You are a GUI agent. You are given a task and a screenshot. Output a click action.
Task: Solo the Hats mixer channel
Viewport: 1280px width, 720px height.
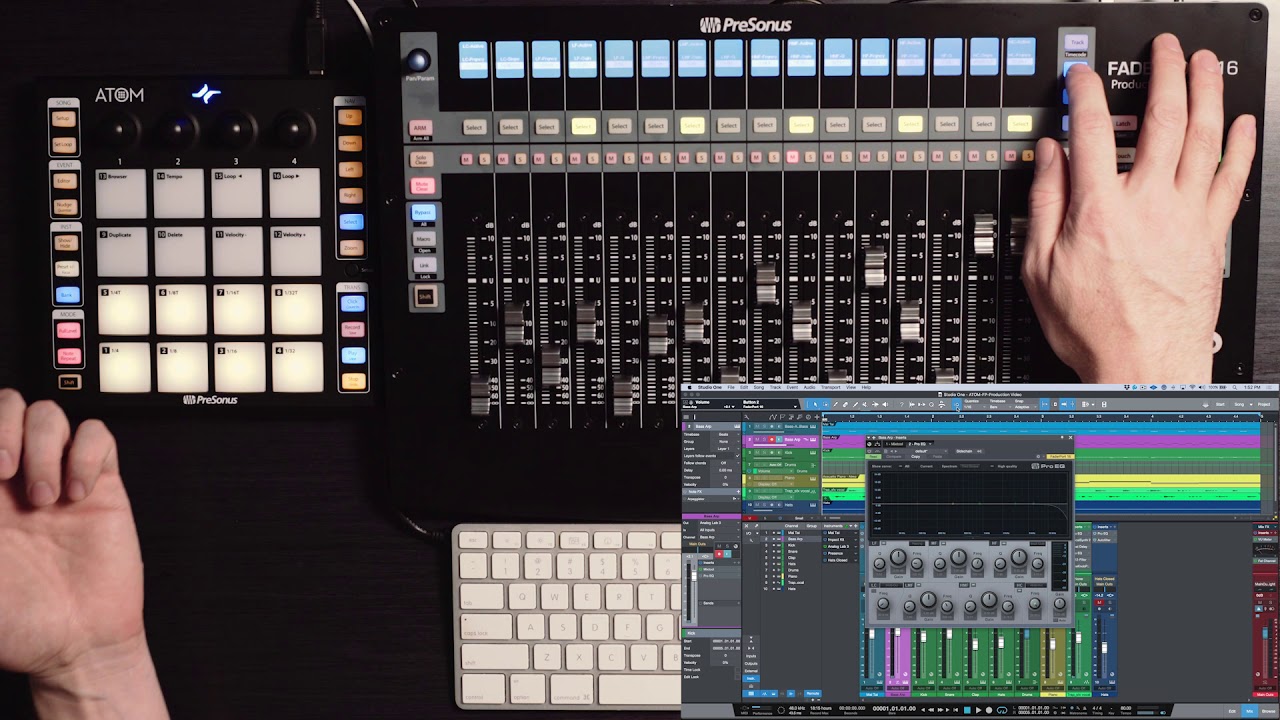point(1110,602)
